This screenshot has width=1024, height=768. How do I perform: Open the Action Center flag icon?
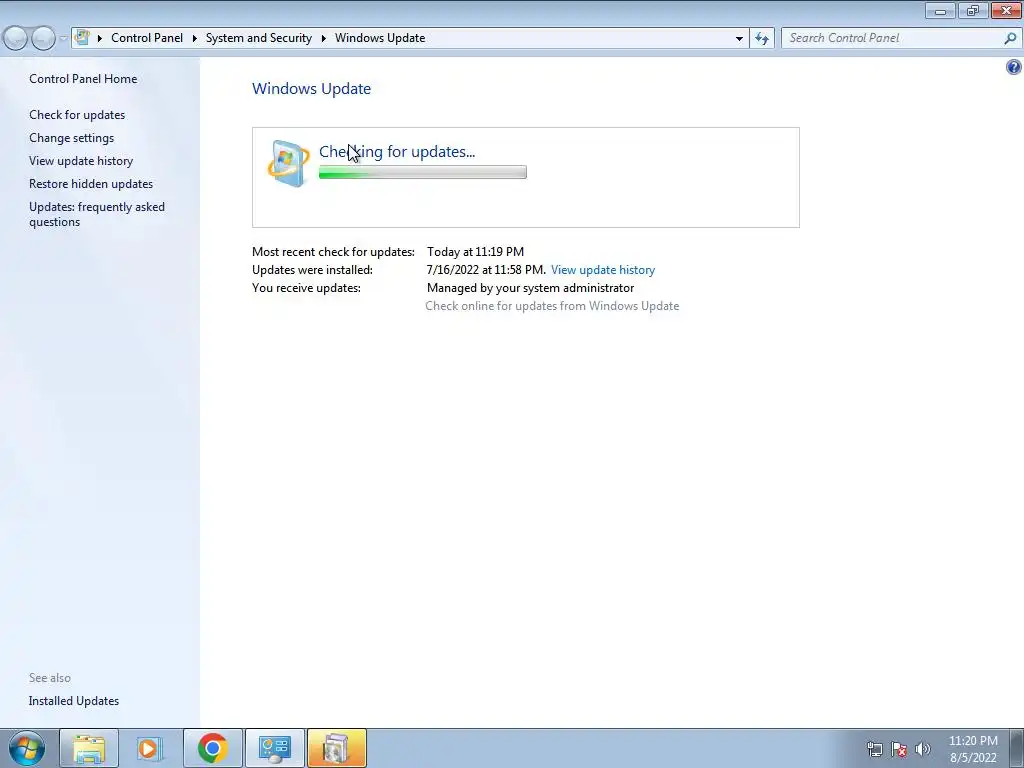pyautogui.click(x=899, y=749)
